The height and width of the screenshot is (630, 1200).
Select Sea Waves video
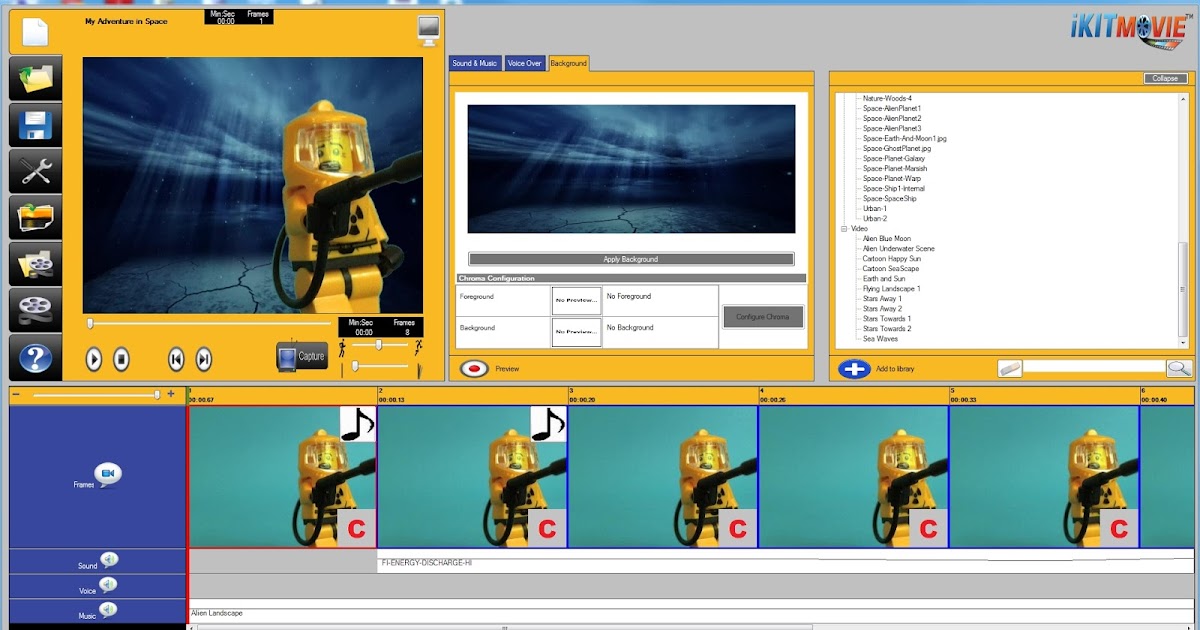(x=881, y=339)
